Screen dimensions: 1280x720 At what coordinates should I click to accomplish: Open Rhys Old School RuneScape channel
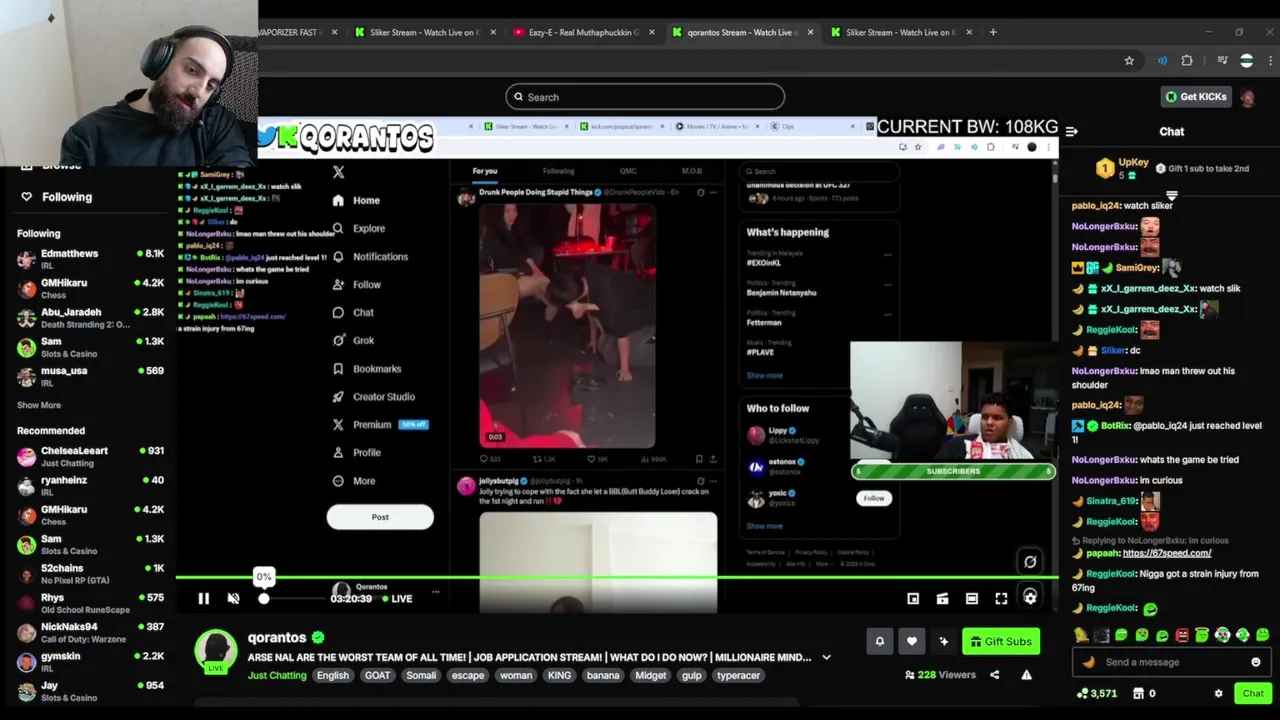90,603
